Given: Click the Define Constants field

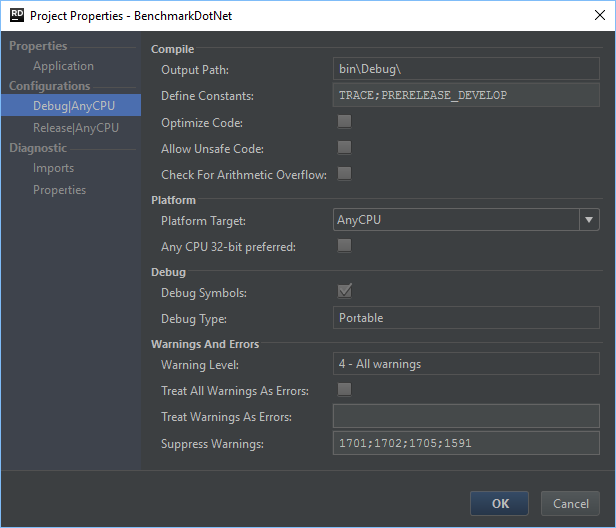Looking at the screenshot, I should [x=466, y=95].
